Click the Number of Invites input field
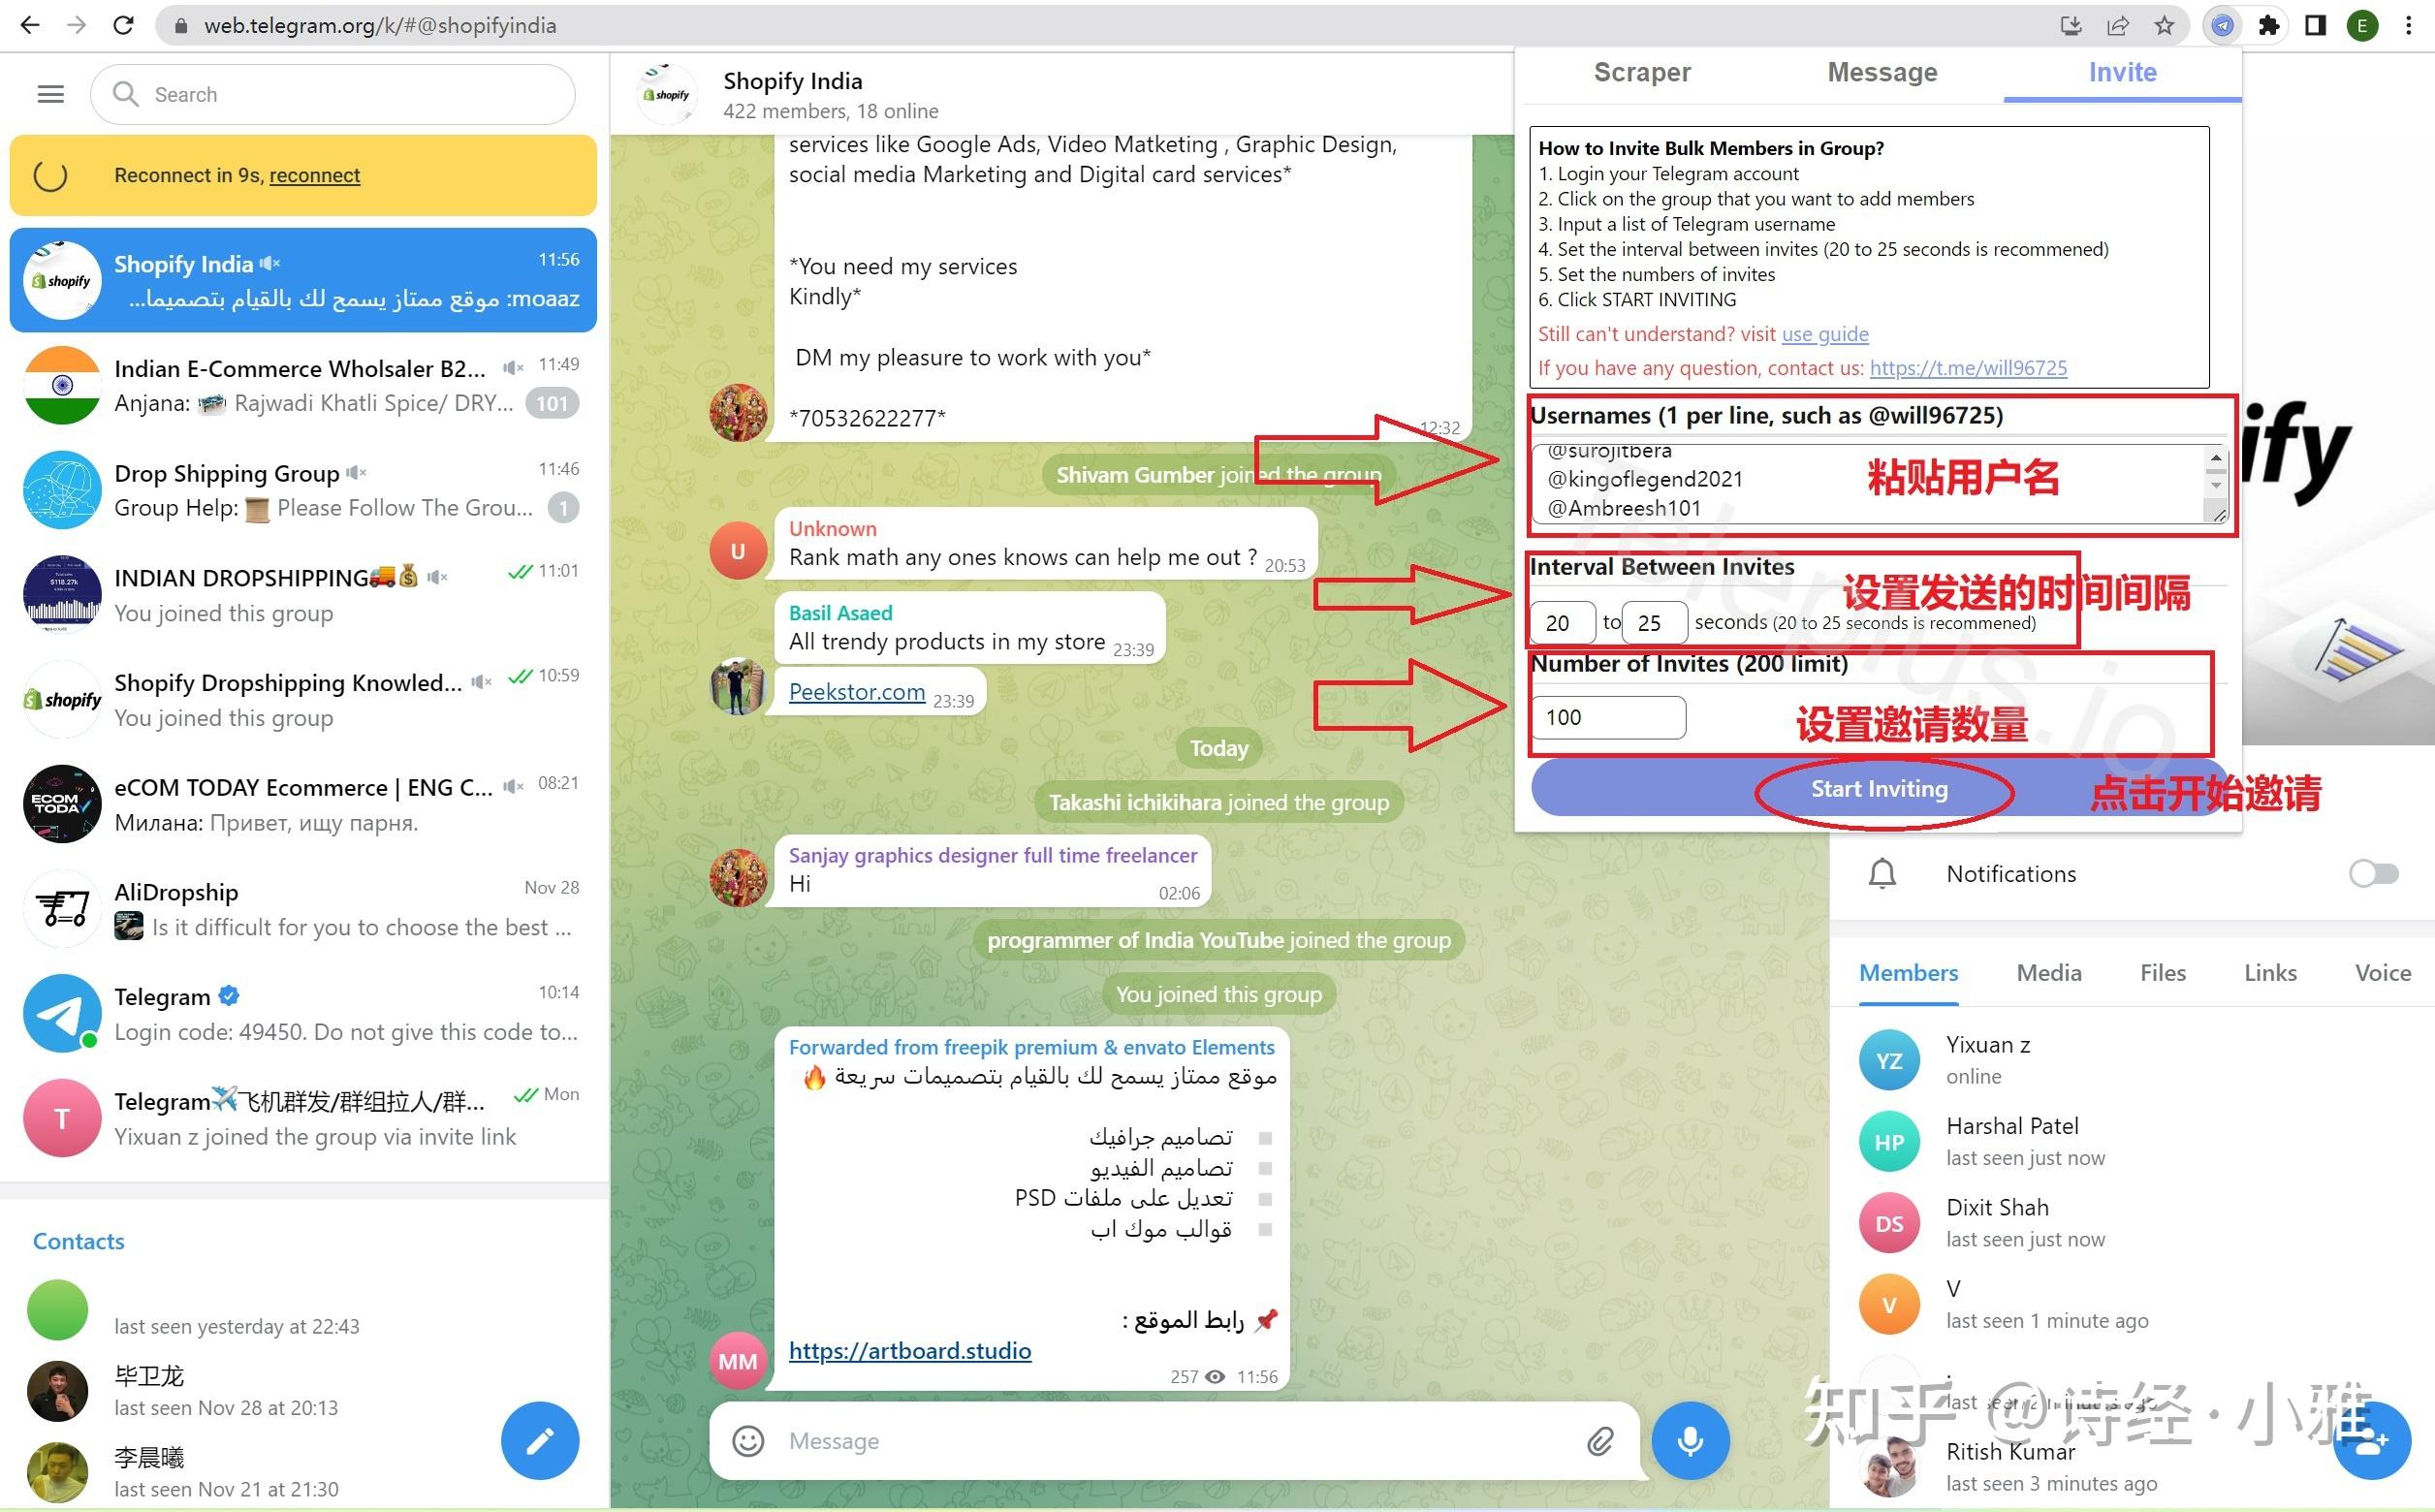Image resolution: width=2435 pixels, height=1512 pixels. 1606,714
